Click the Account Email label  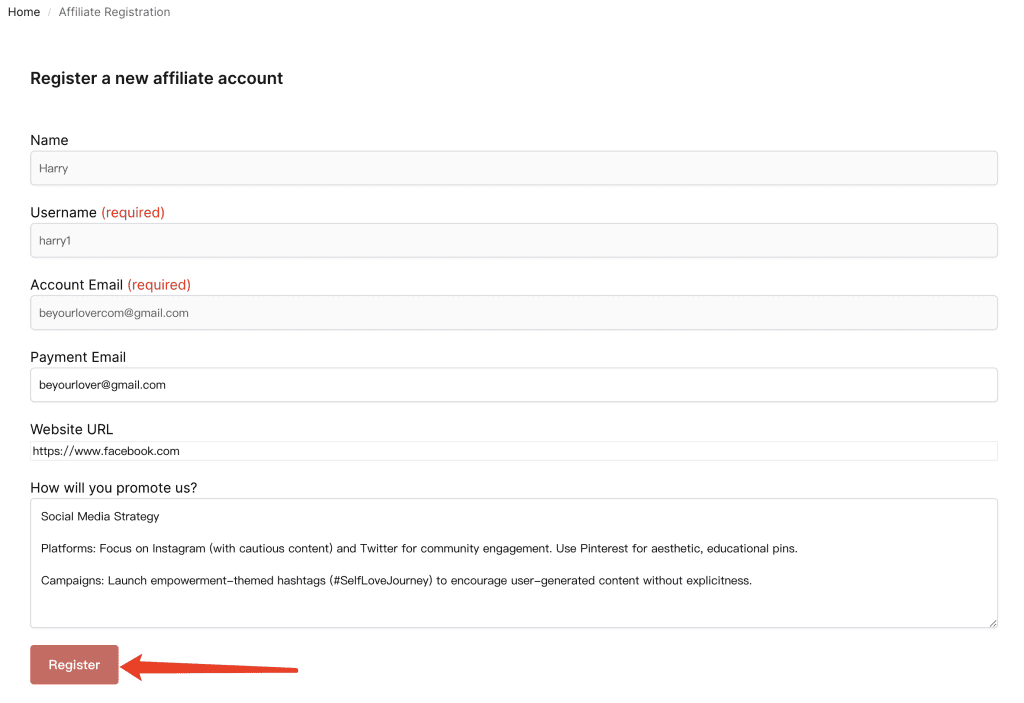pyautogui.click(x=76, y=284)
